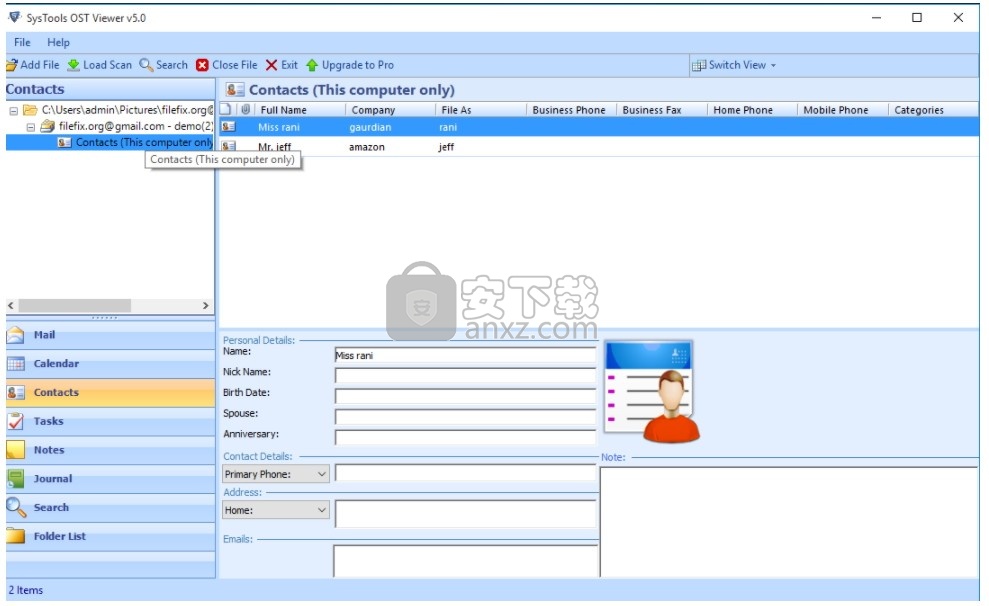
Task: Sort by the Company column header
Action: click(x=390, y=110)
